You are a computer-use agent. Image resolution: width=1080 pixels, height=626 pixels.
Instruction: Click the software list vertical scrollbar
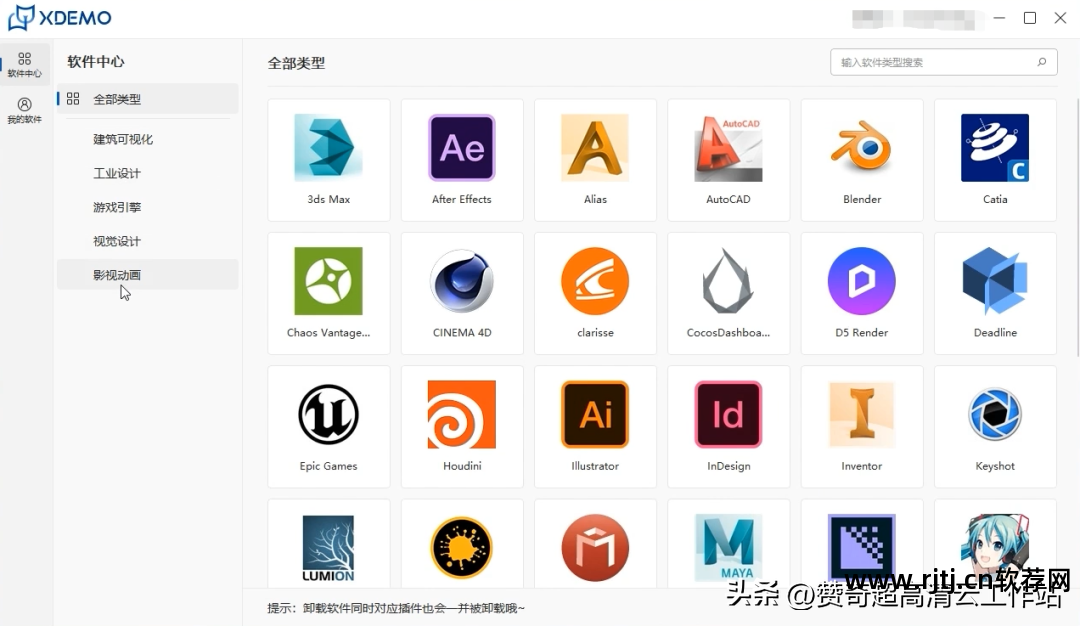click(x=1077, y=227)
